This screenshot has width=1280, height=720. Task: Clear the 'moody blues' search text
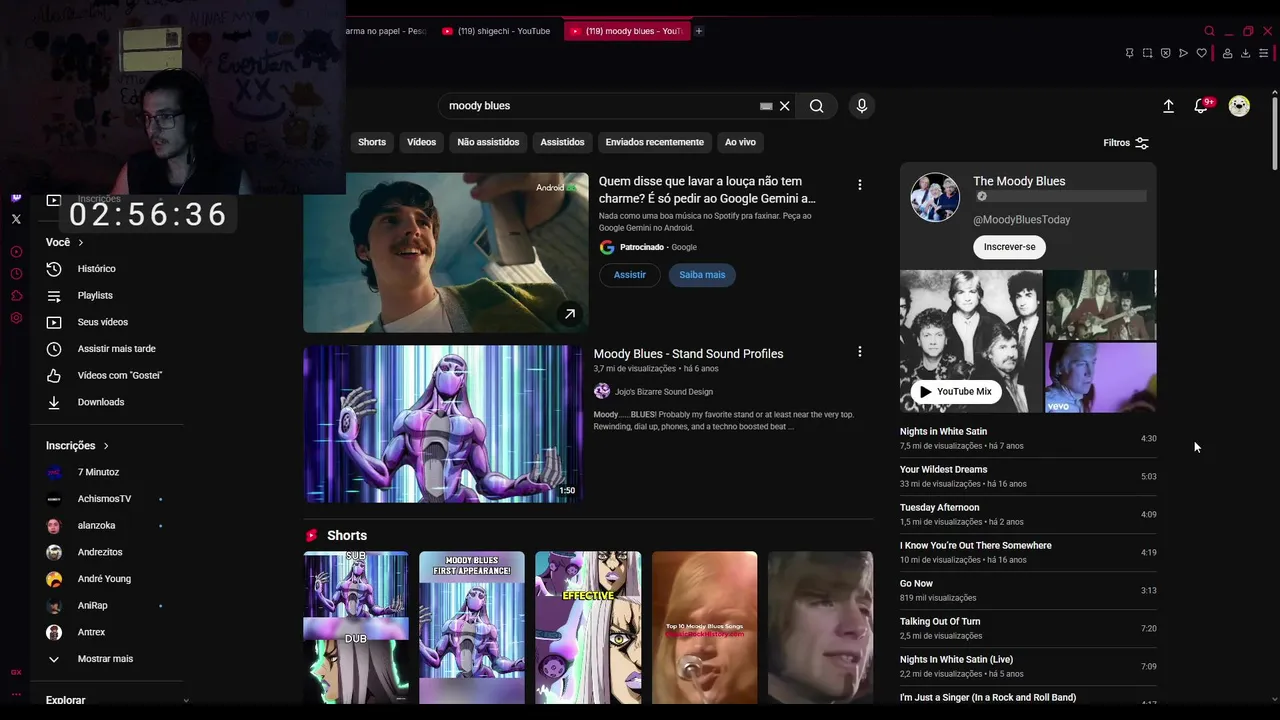tap(785, 106)
